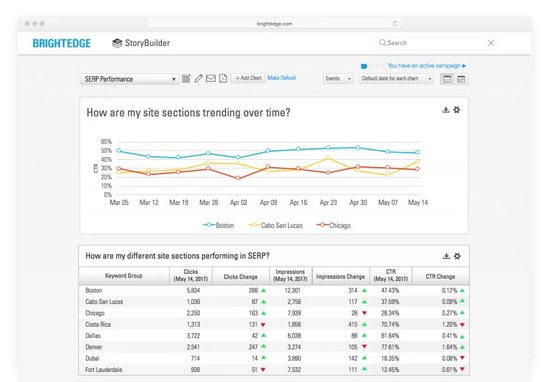550x382 pixels.
Task: Close the search bar with X
Action: 491,43
